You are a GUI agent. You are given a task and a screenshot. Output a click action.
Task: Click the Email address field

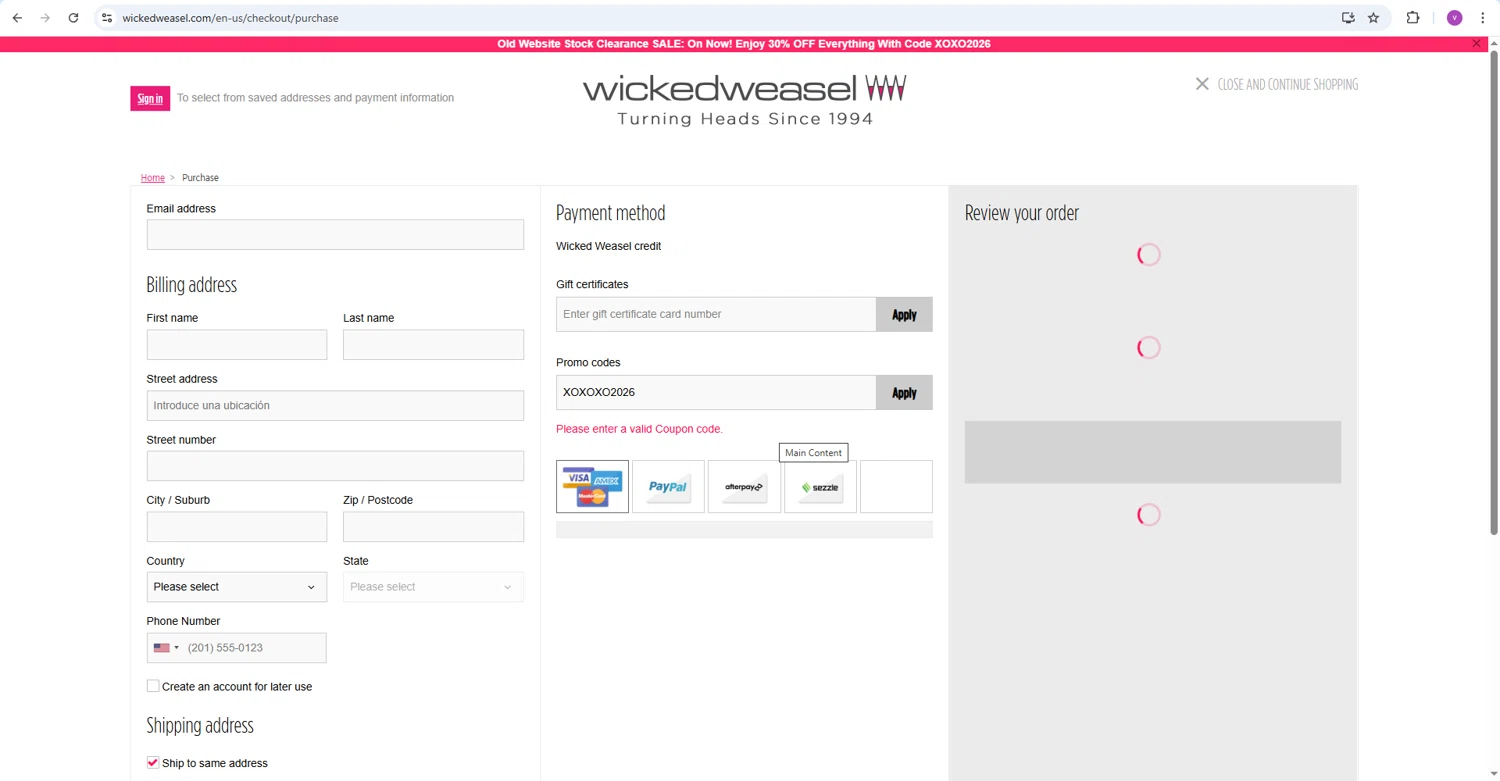click(335, 235)
